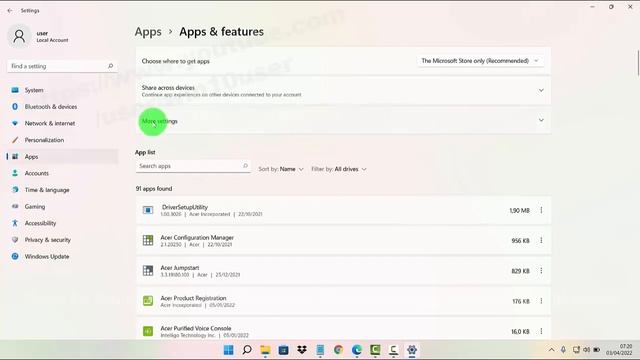Open the taskbar clock and date
The image size is (640, 360).
(x=619, y=350)
